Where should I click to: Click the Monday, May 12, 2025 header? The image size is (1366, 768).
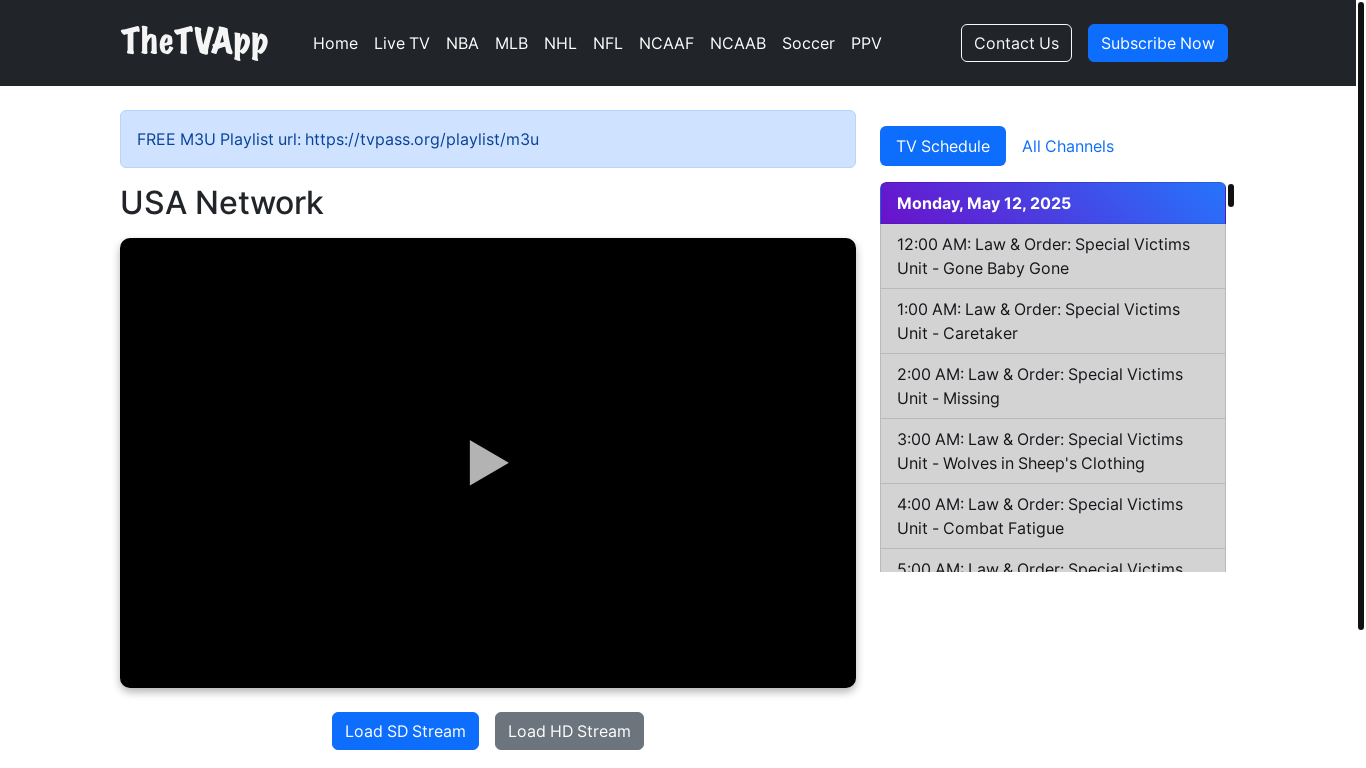1053,203
